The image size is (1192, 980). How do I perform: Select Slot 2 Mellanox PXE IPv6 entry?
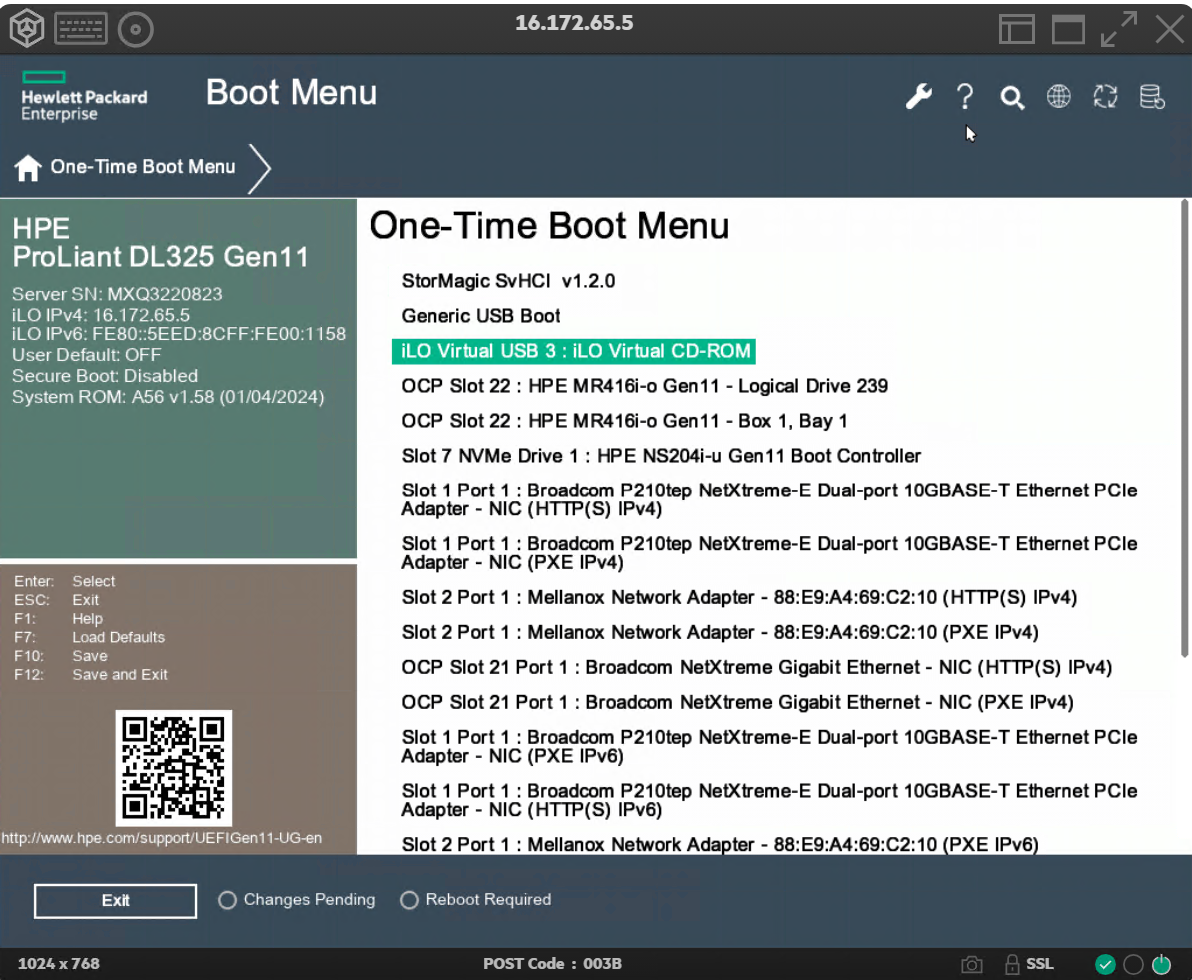719,845
